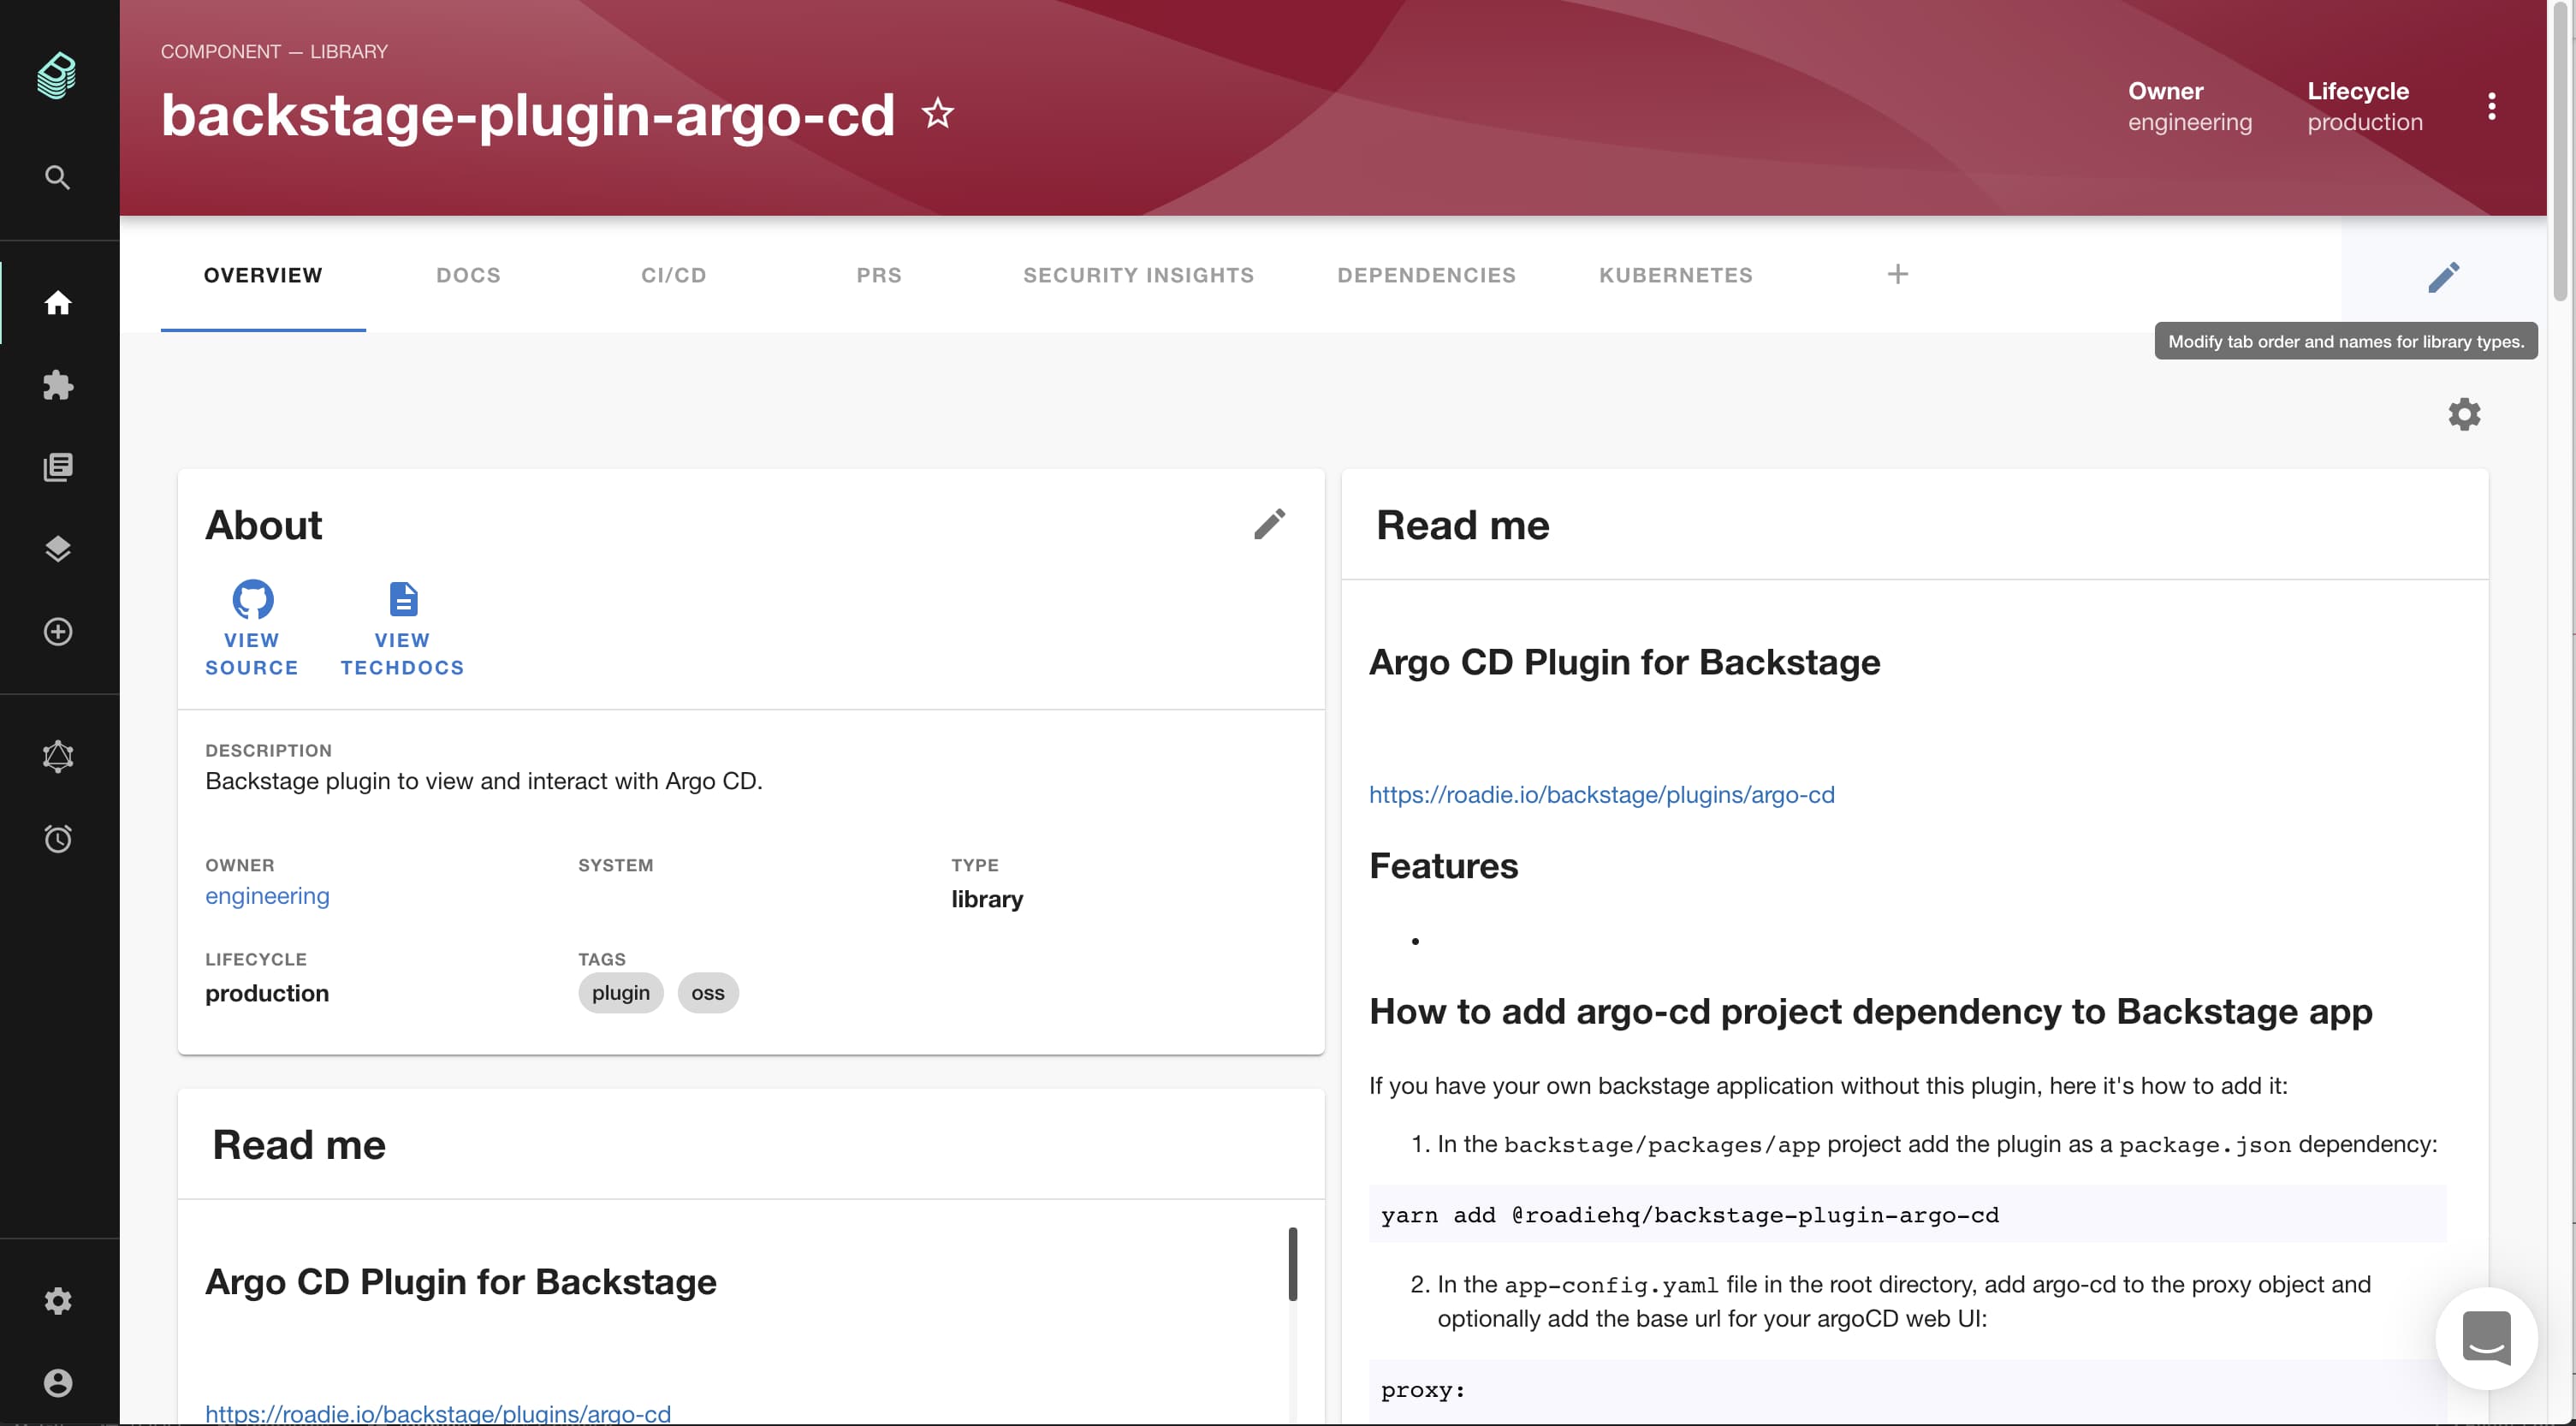The height and width of the screenshot is (1426, 2576).
Task: Open the engineering owner link
Action: (x=267, y=896)
